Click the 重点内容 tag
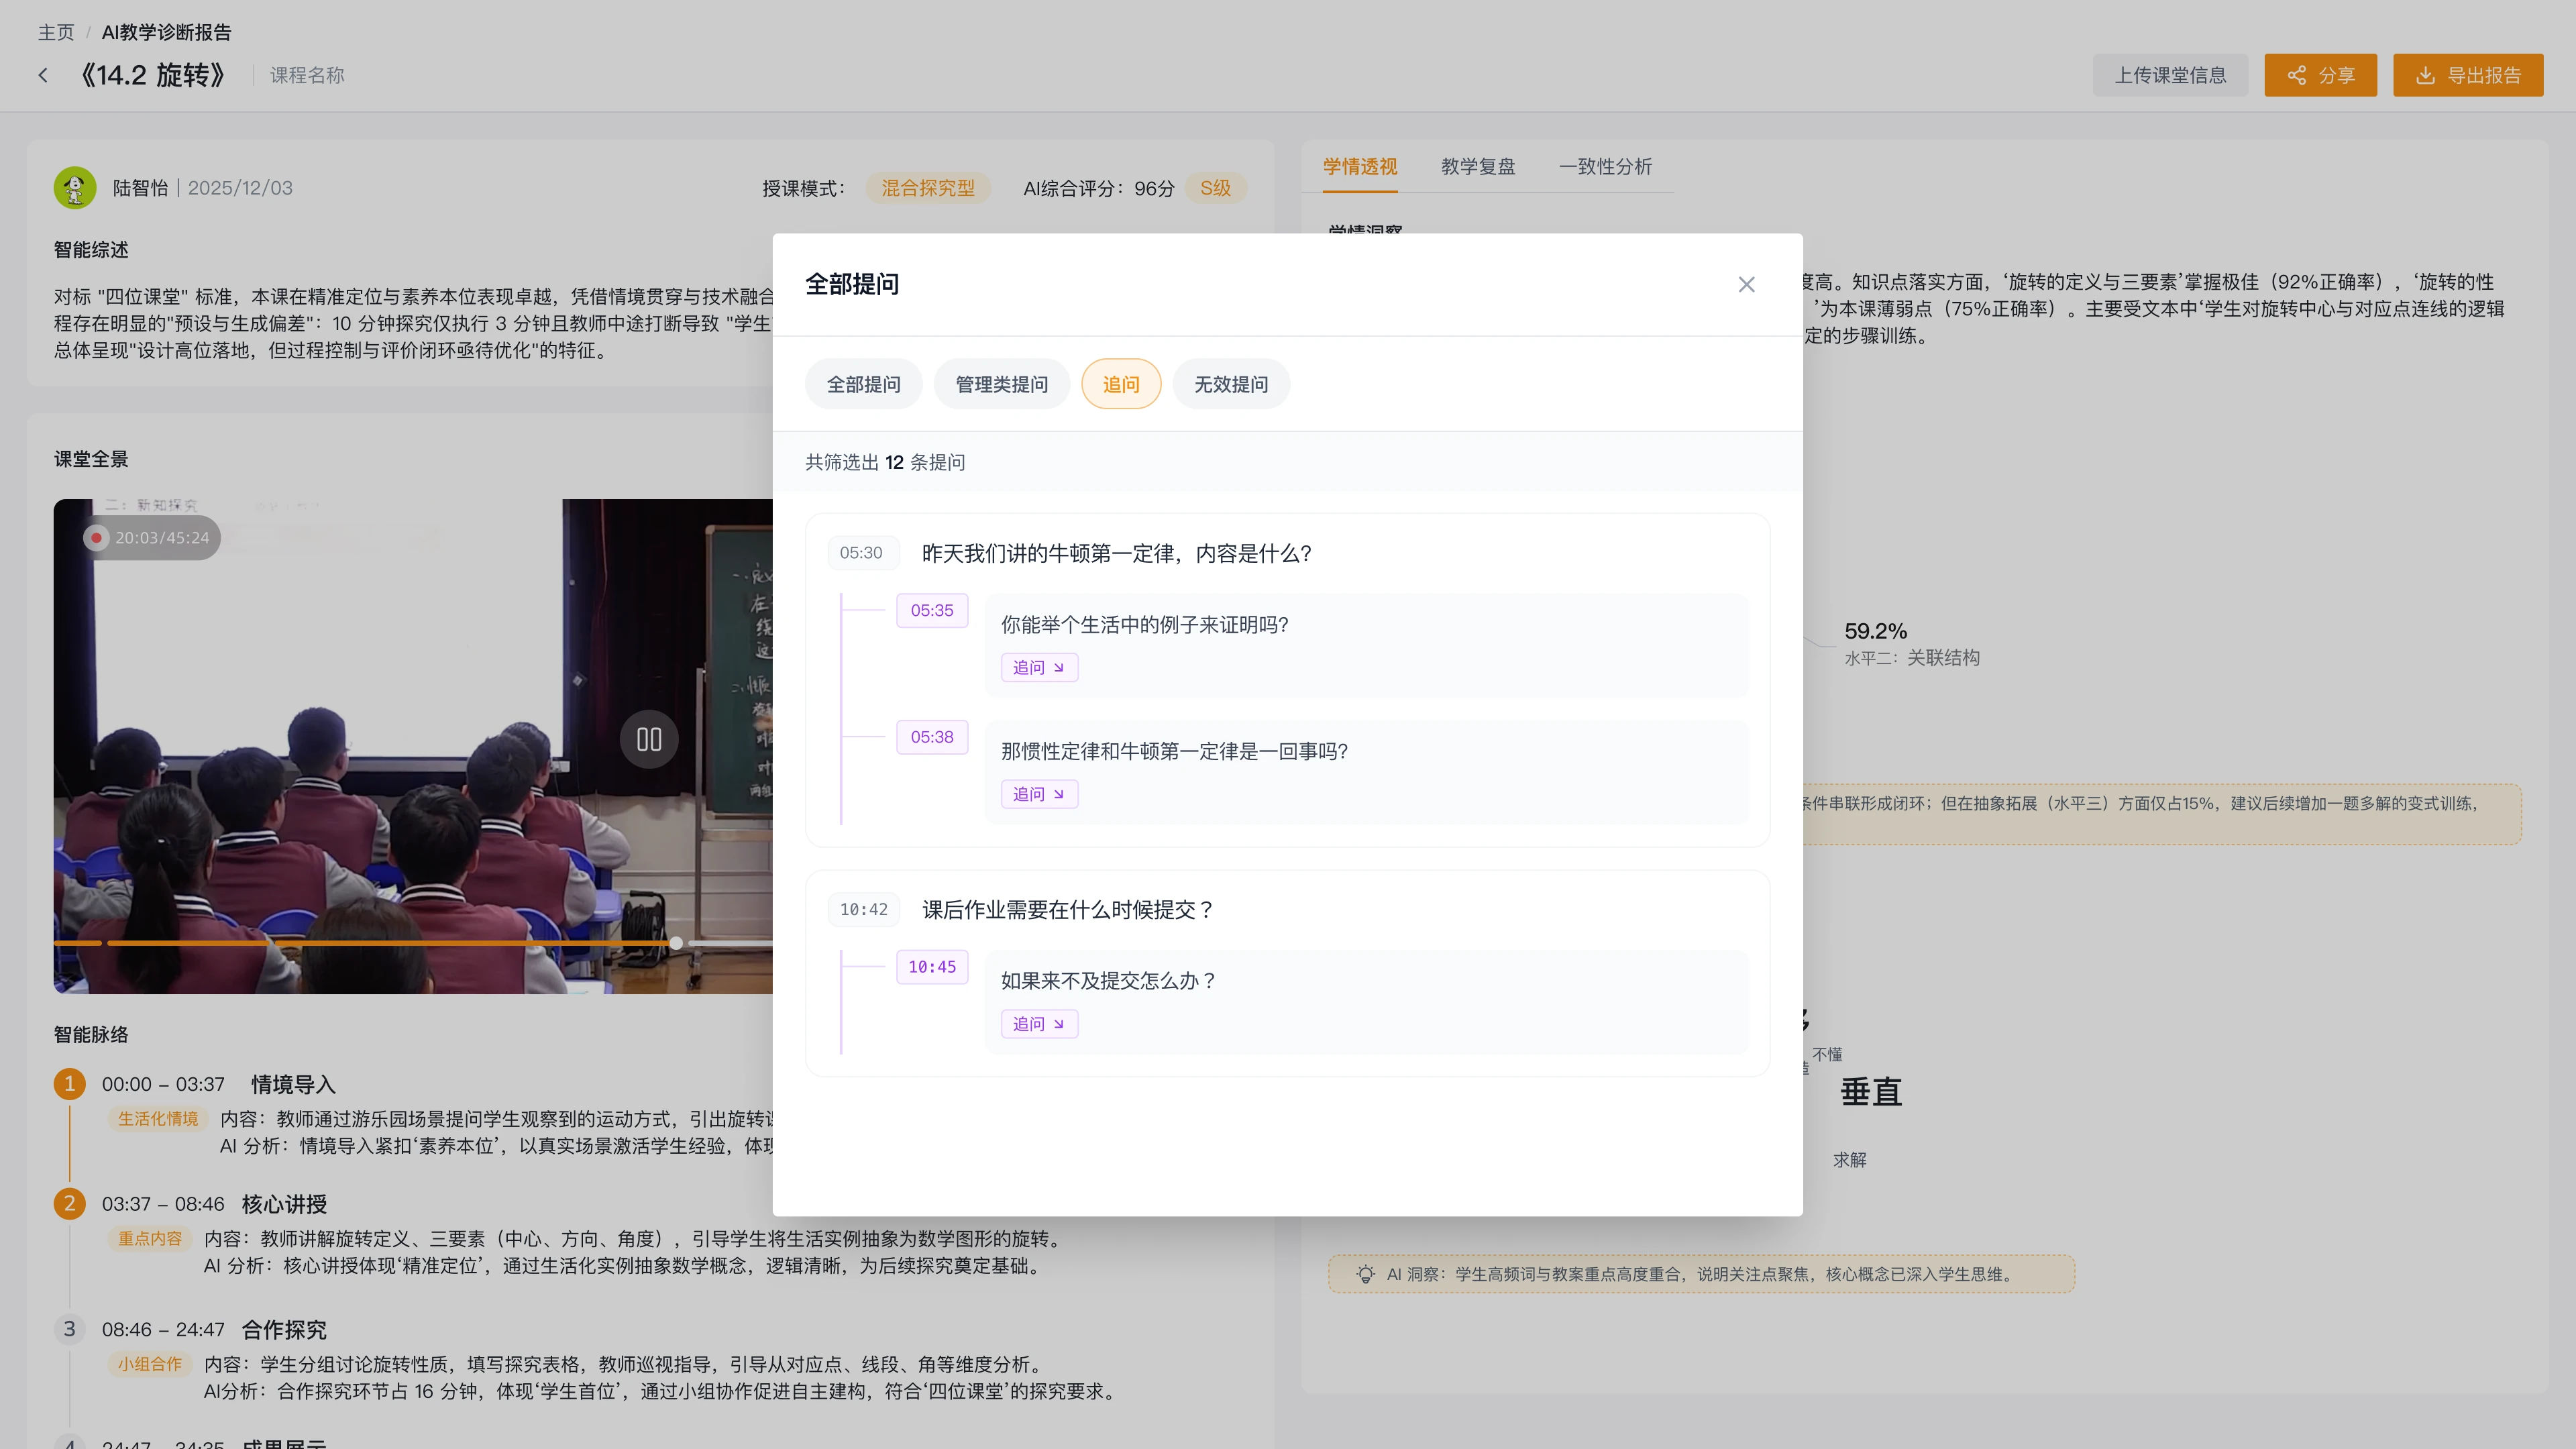 click(x=150, y=1238)
